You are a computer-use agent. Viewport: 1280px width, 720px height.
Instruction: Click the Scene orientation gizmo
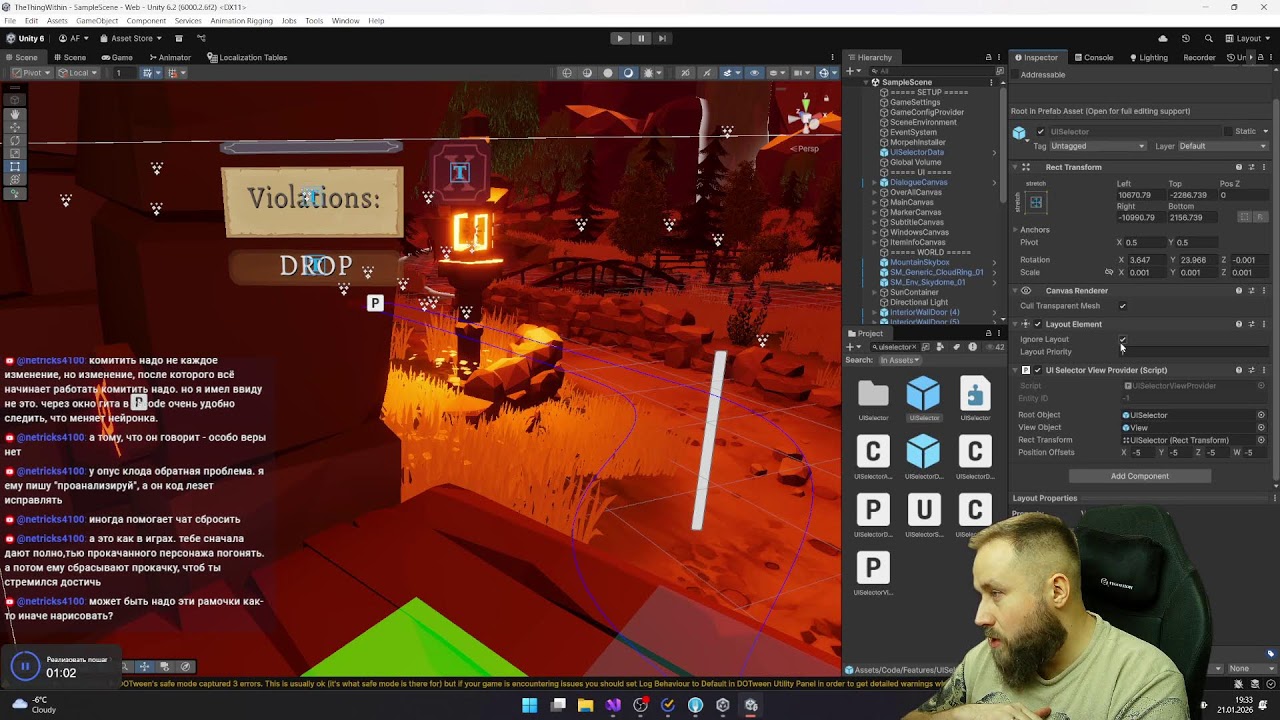coord(805,119)
